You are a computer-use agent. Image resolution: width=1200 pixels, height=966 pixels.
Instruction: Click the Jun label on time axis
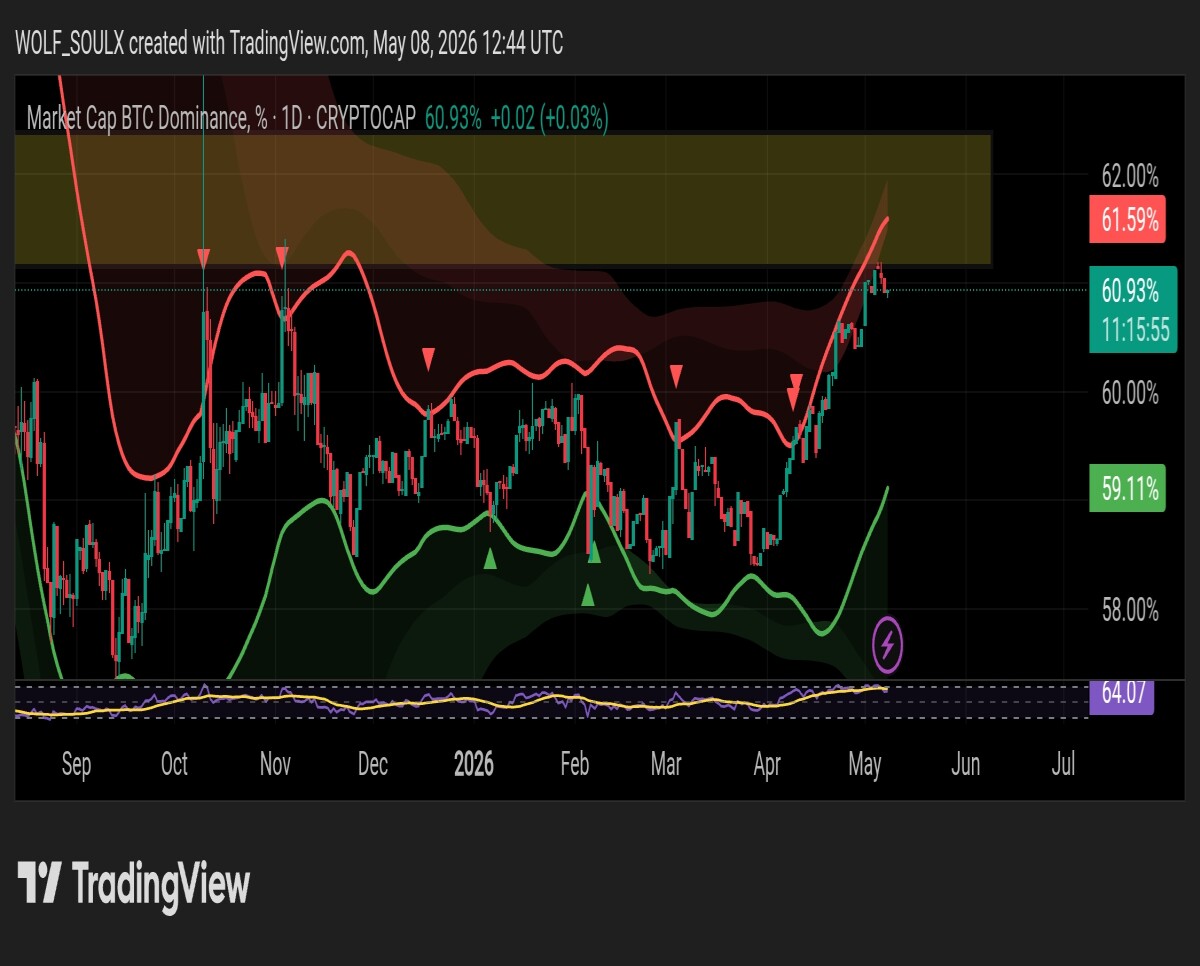click(965, 765)
